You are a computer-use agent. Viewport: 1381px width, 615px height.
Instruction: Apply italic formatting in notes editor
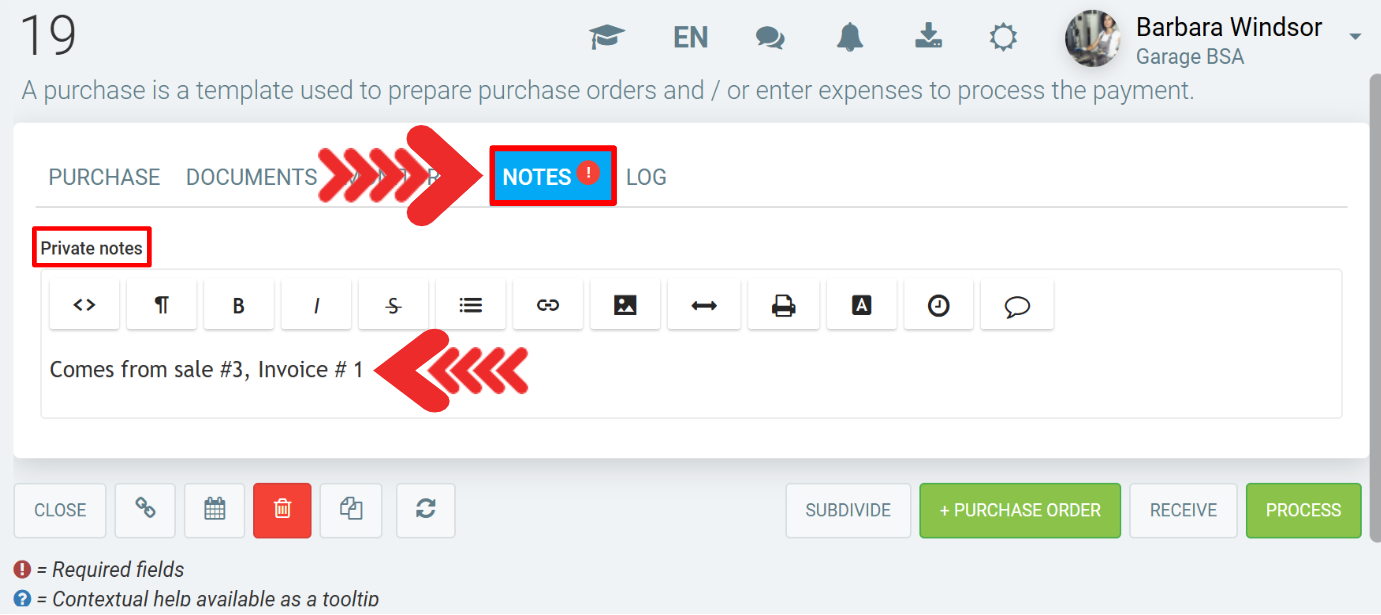pos(316,305)
